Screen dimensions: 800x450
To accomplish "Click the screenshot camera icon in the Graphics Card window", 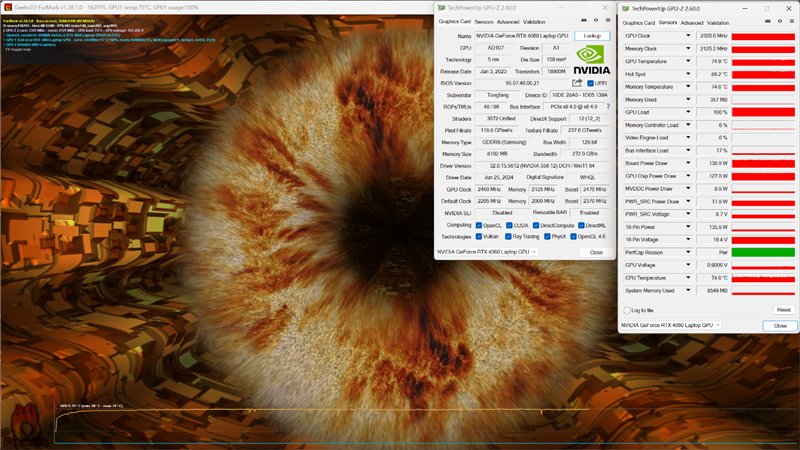I will click(584, 20).
